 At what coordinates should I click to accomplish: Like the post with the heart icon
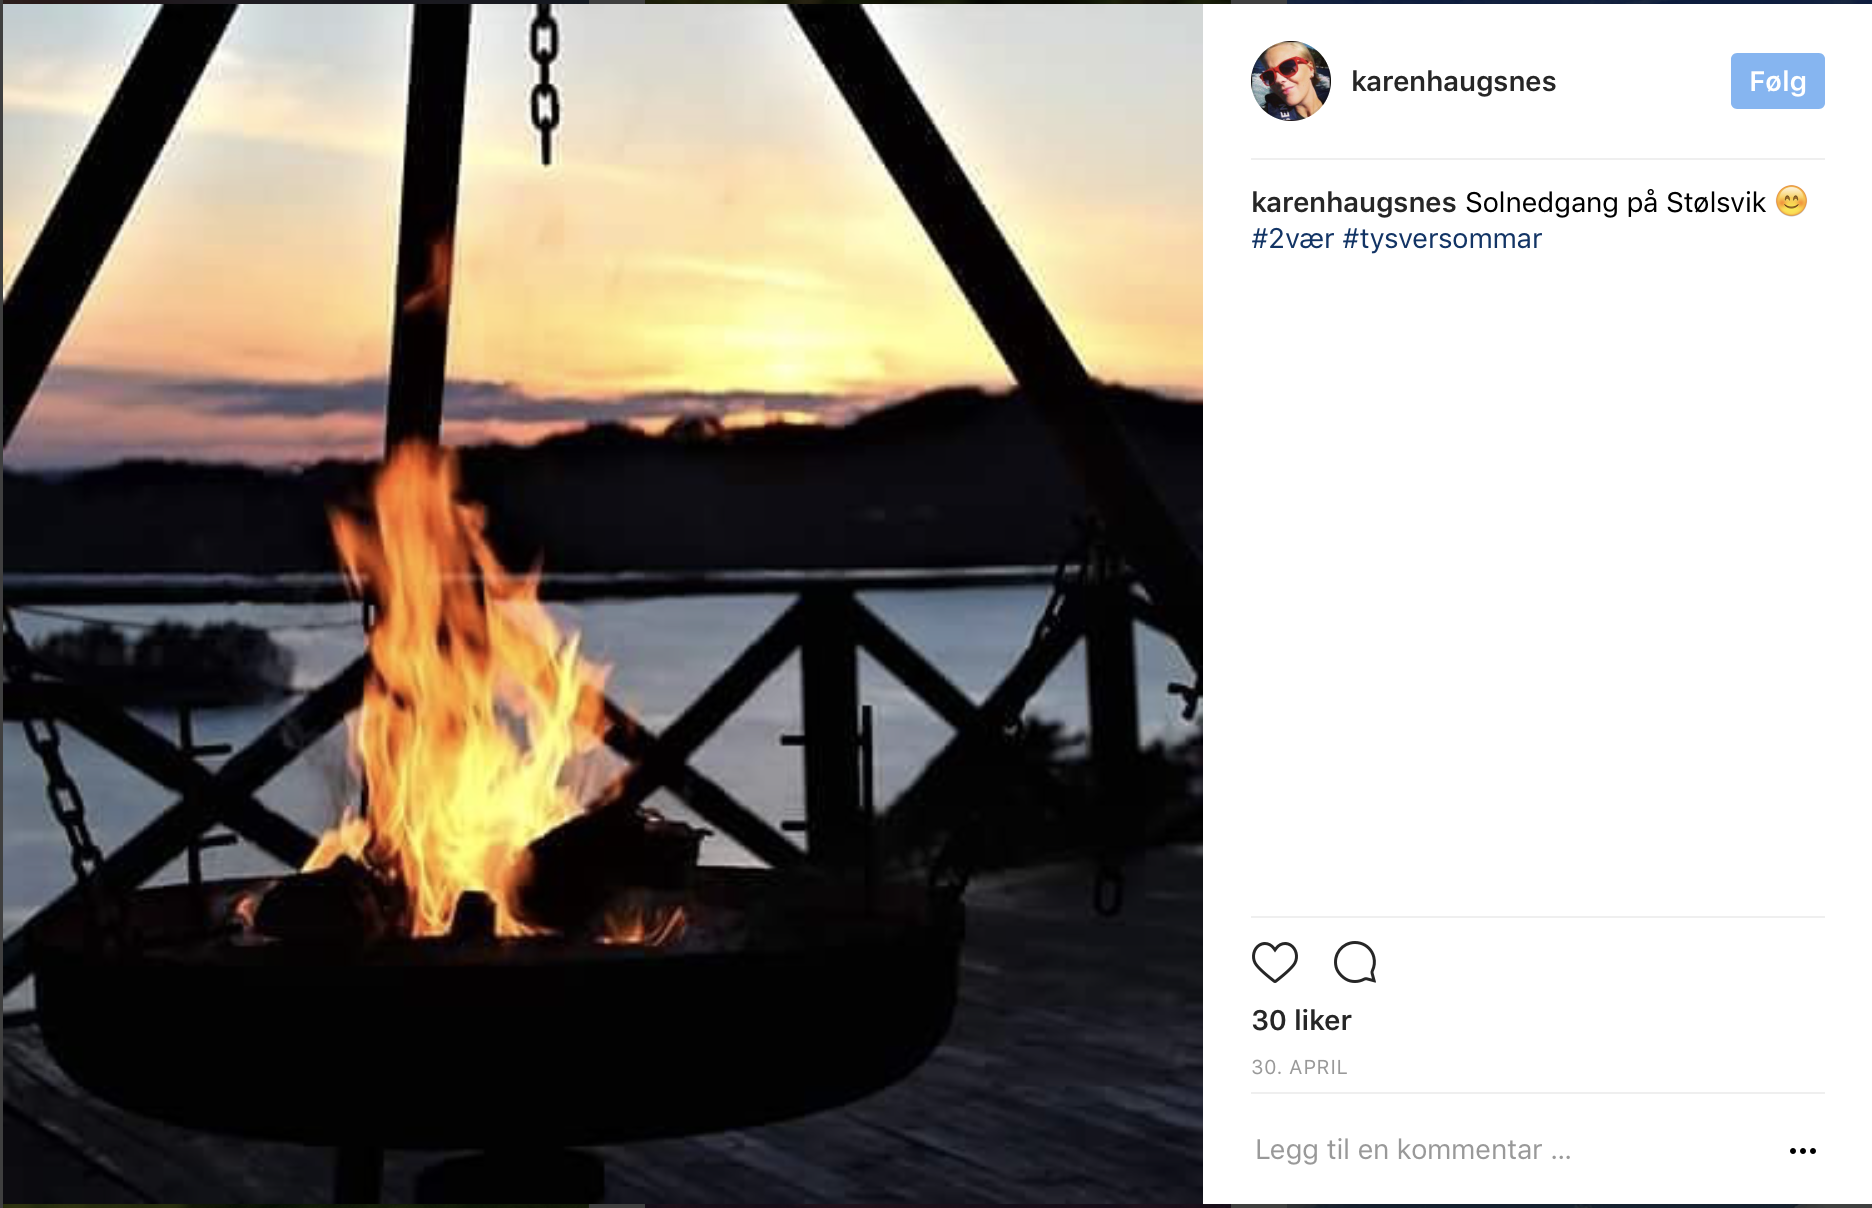pos(1275,962)
